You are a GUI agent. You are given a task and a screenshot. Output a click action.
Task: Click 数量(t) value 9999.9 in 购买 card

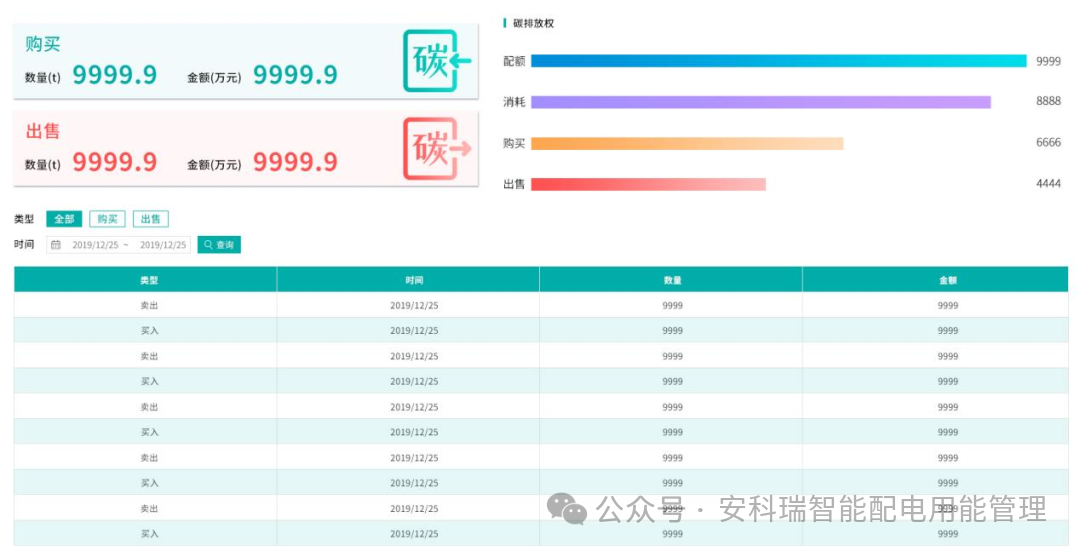115,74
